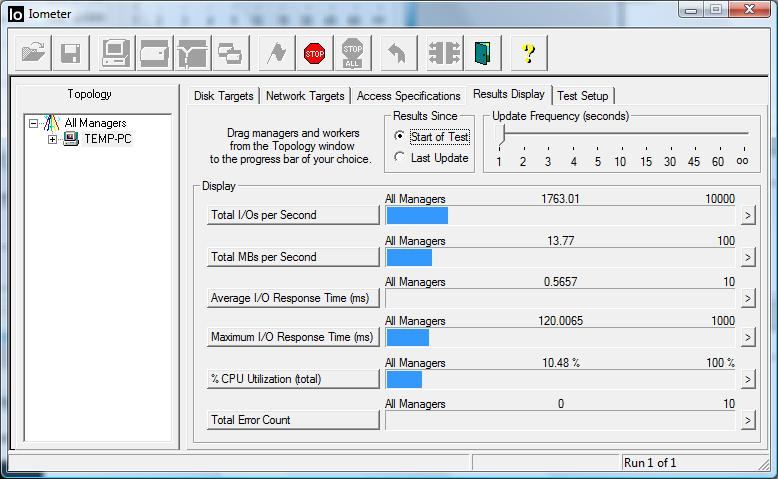Exit Iometer with the door icon
This screenshot has height=479, width=778.
tap(483, 53)
